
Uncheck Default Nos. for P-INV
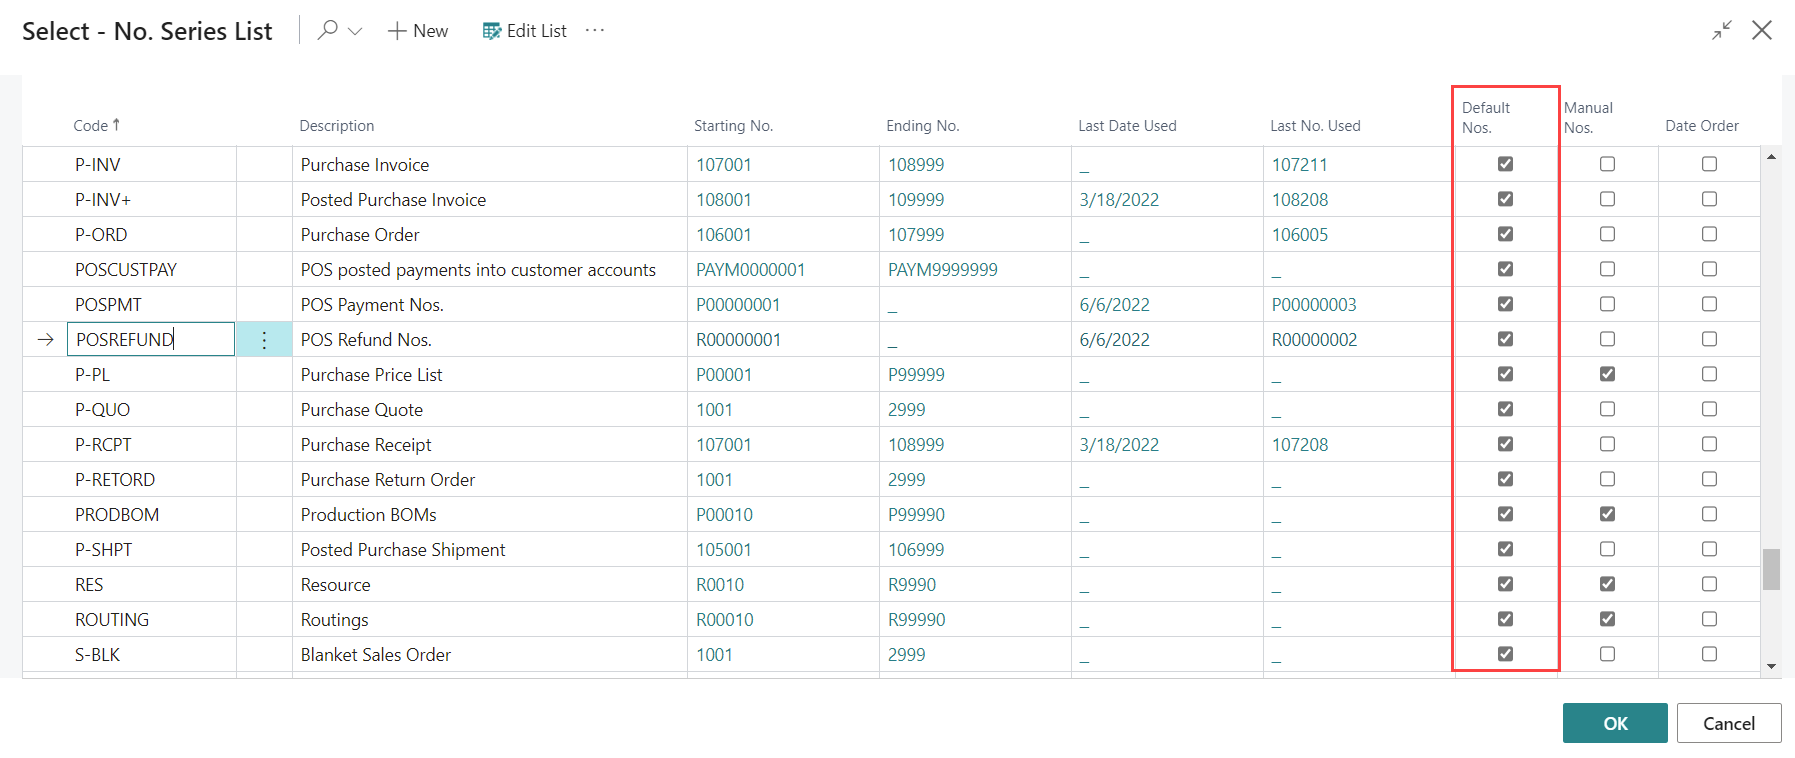pyautogui.click(x=1505, y=164)
